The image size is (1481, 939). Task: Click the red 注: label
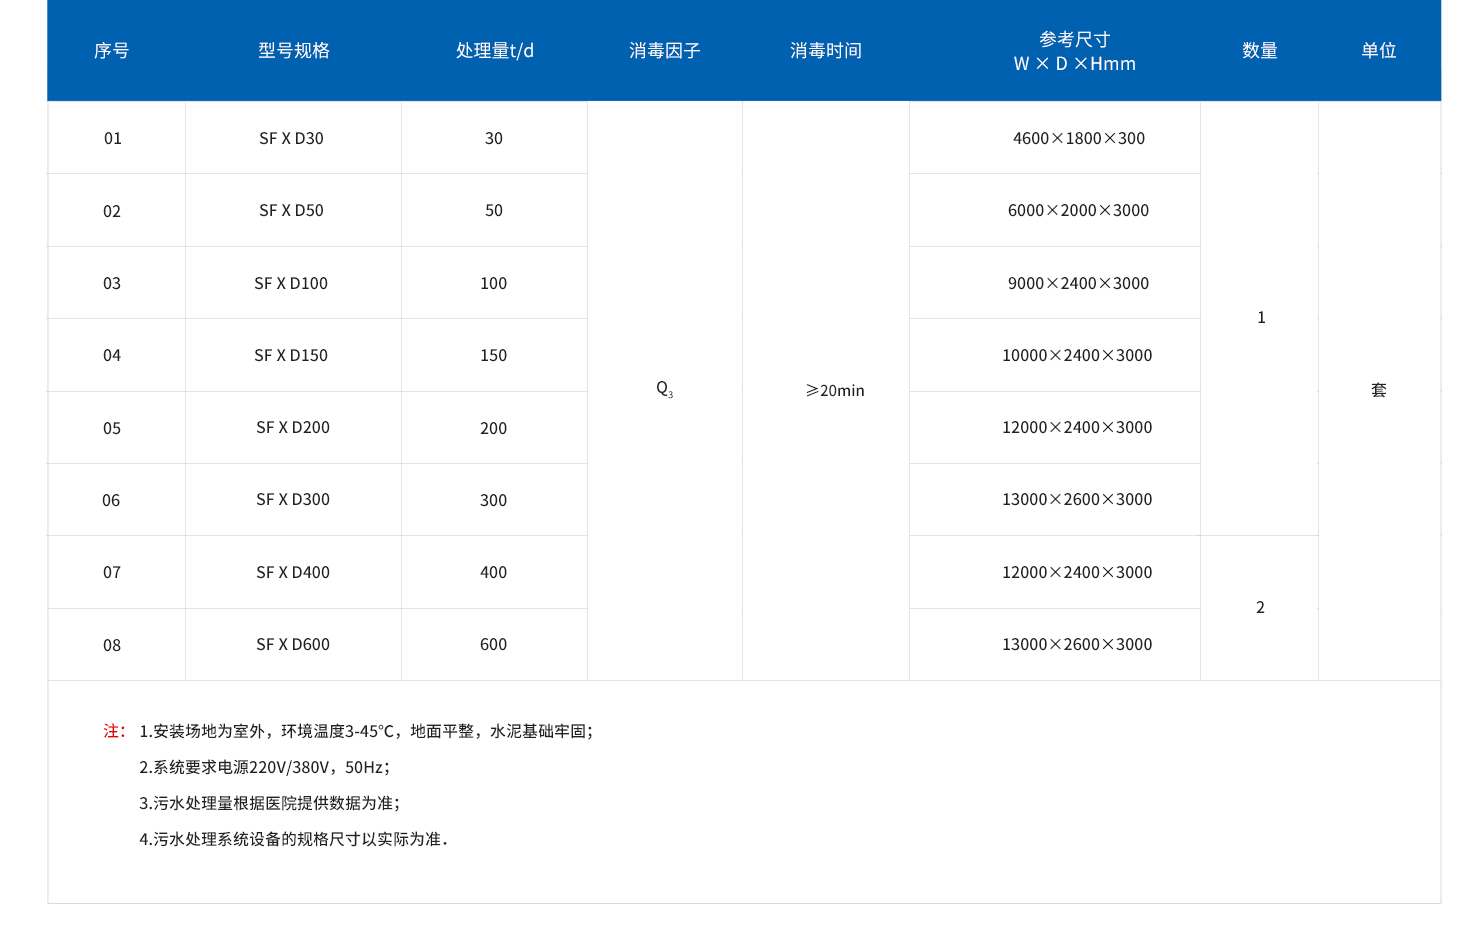click(x=114, y=731)
